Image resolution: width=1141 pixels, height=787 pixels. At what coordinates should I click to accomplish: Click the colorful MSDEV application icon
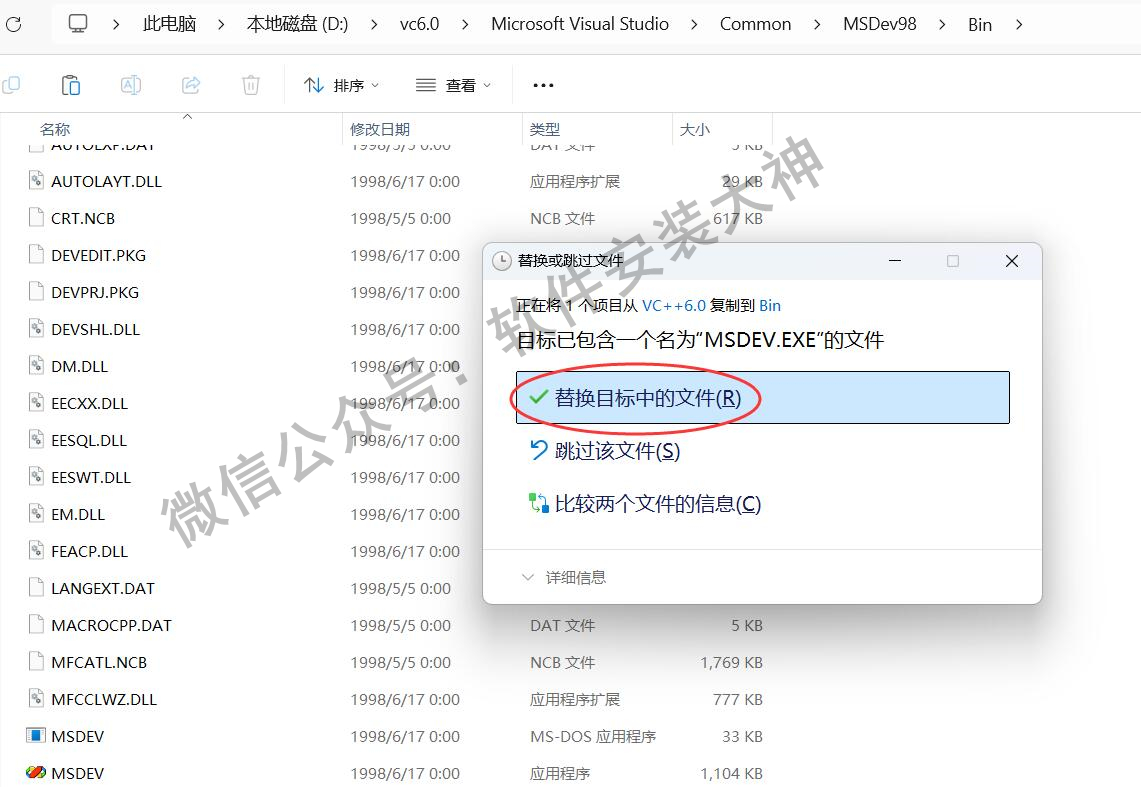tap(36, 772)
